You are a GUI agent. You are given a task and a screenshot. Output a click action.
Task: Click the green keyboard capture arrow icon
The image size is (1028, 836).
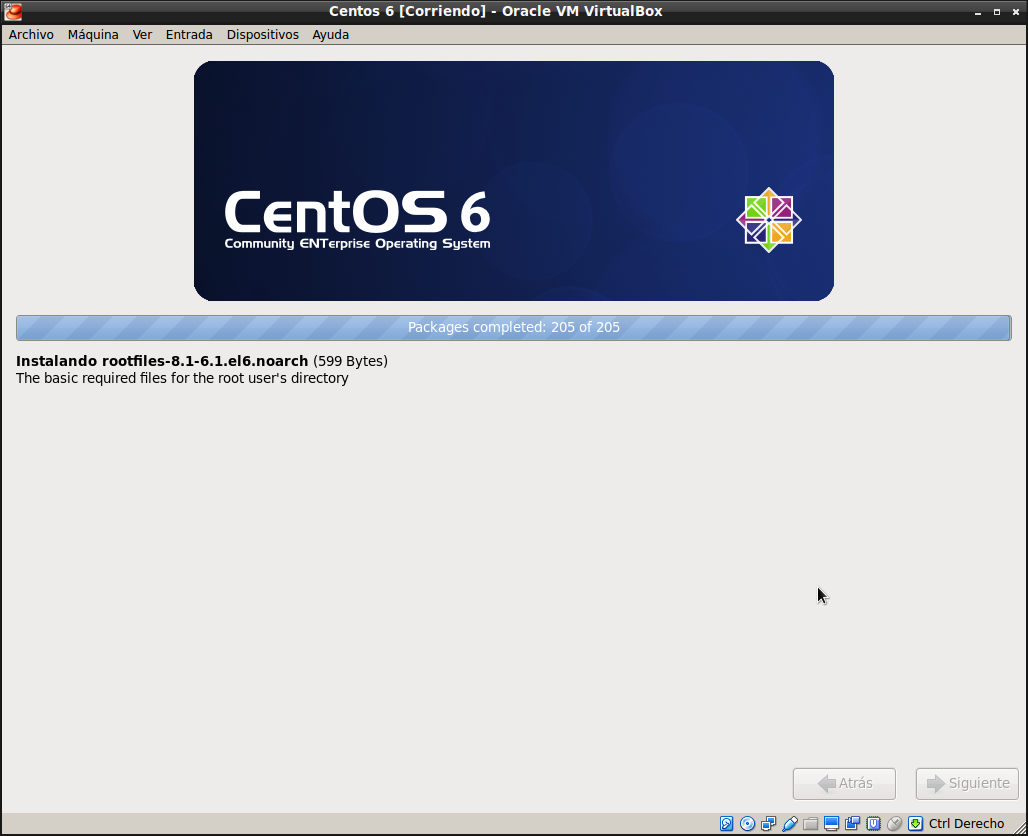click(915, 824)
